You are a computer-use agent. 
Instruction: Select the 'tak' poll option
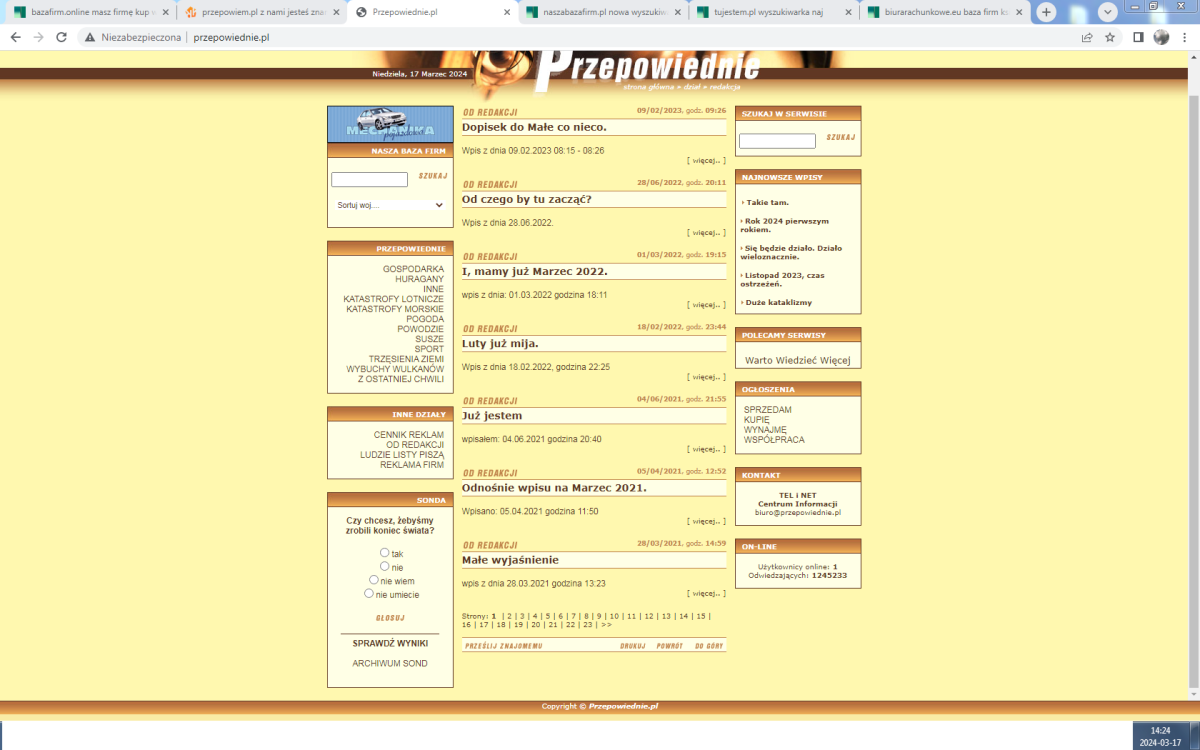click(385, 552)
